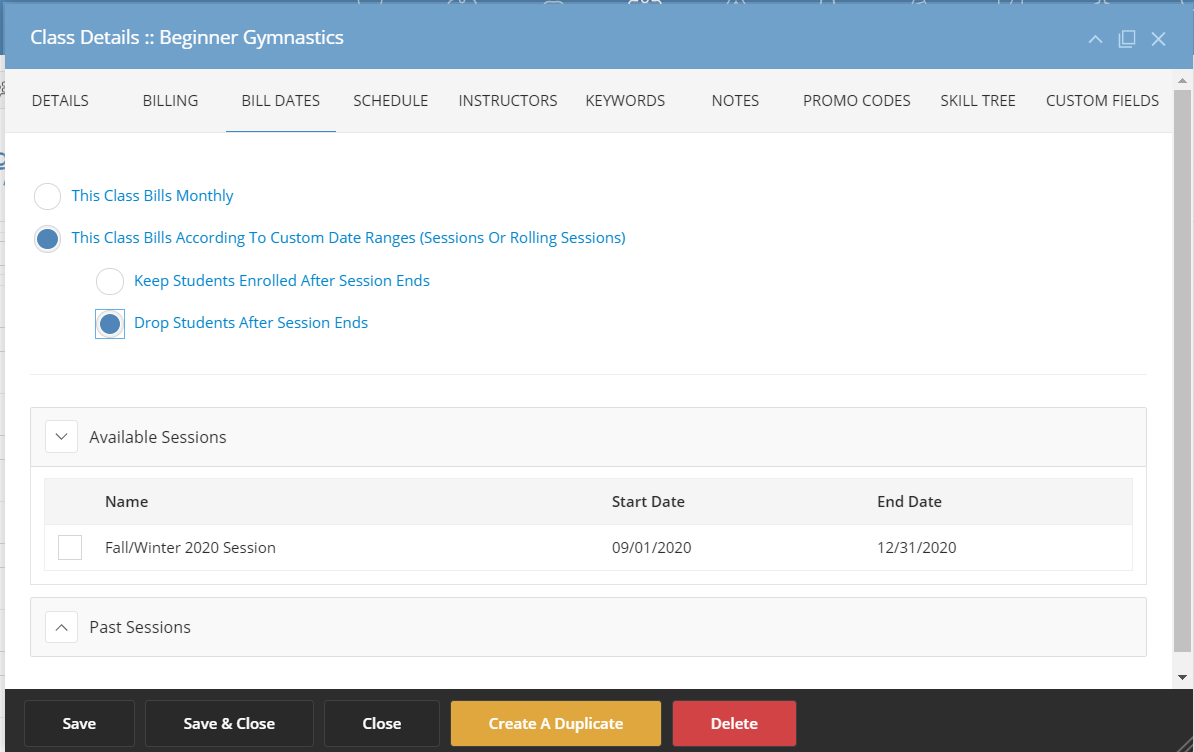Screen dimensions: 1194x752
Task: Switch to the CUSTOM FIELDS tab
Action: [x=1103, y=100]
